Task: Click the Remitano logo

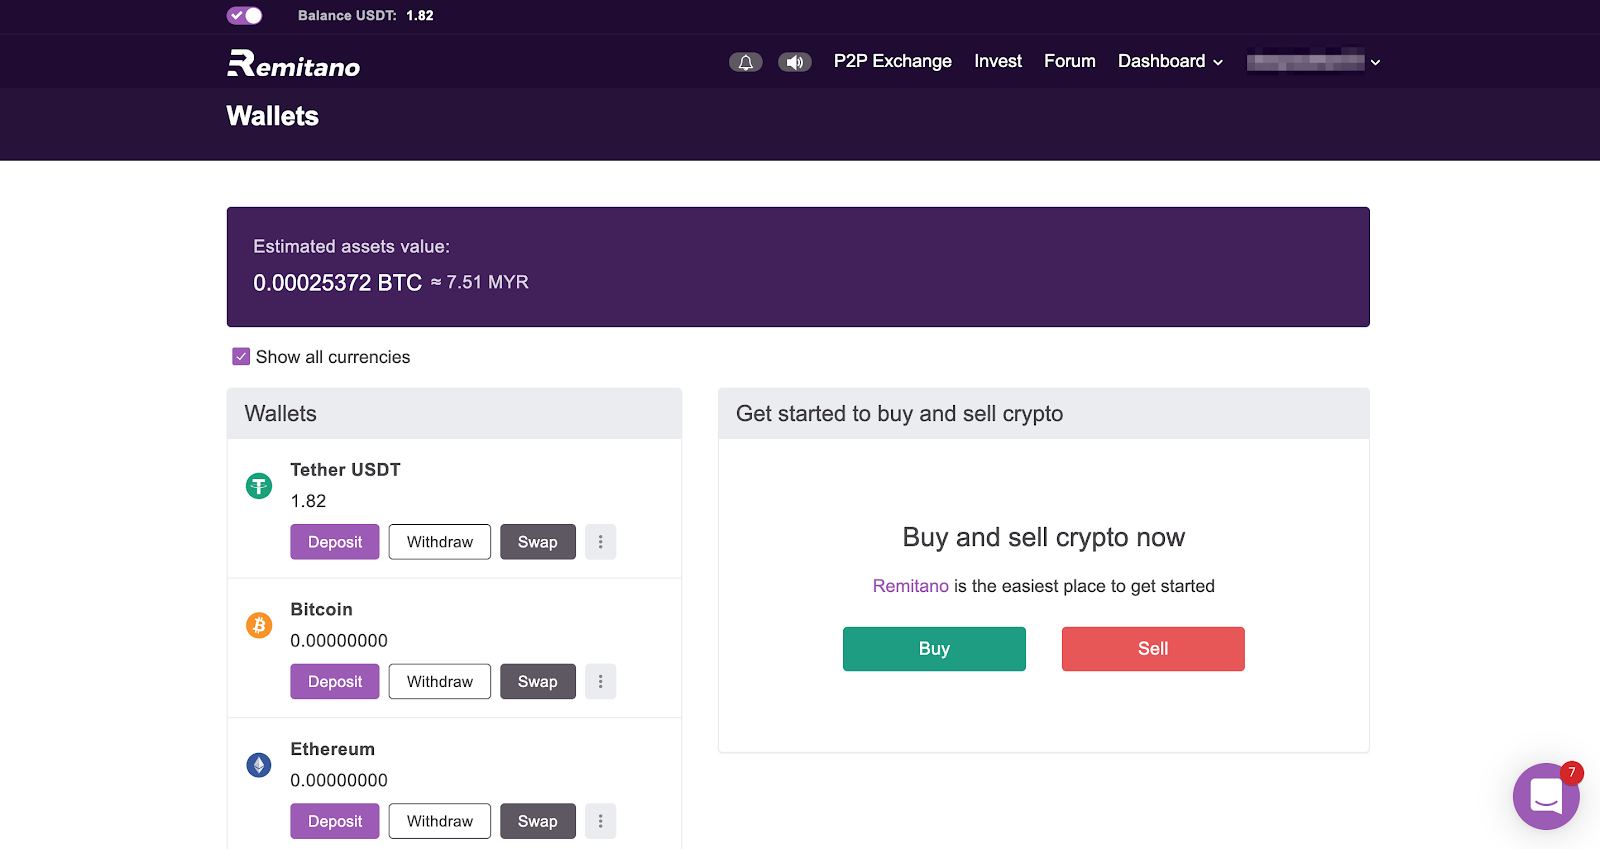Action: coord(293,64)
